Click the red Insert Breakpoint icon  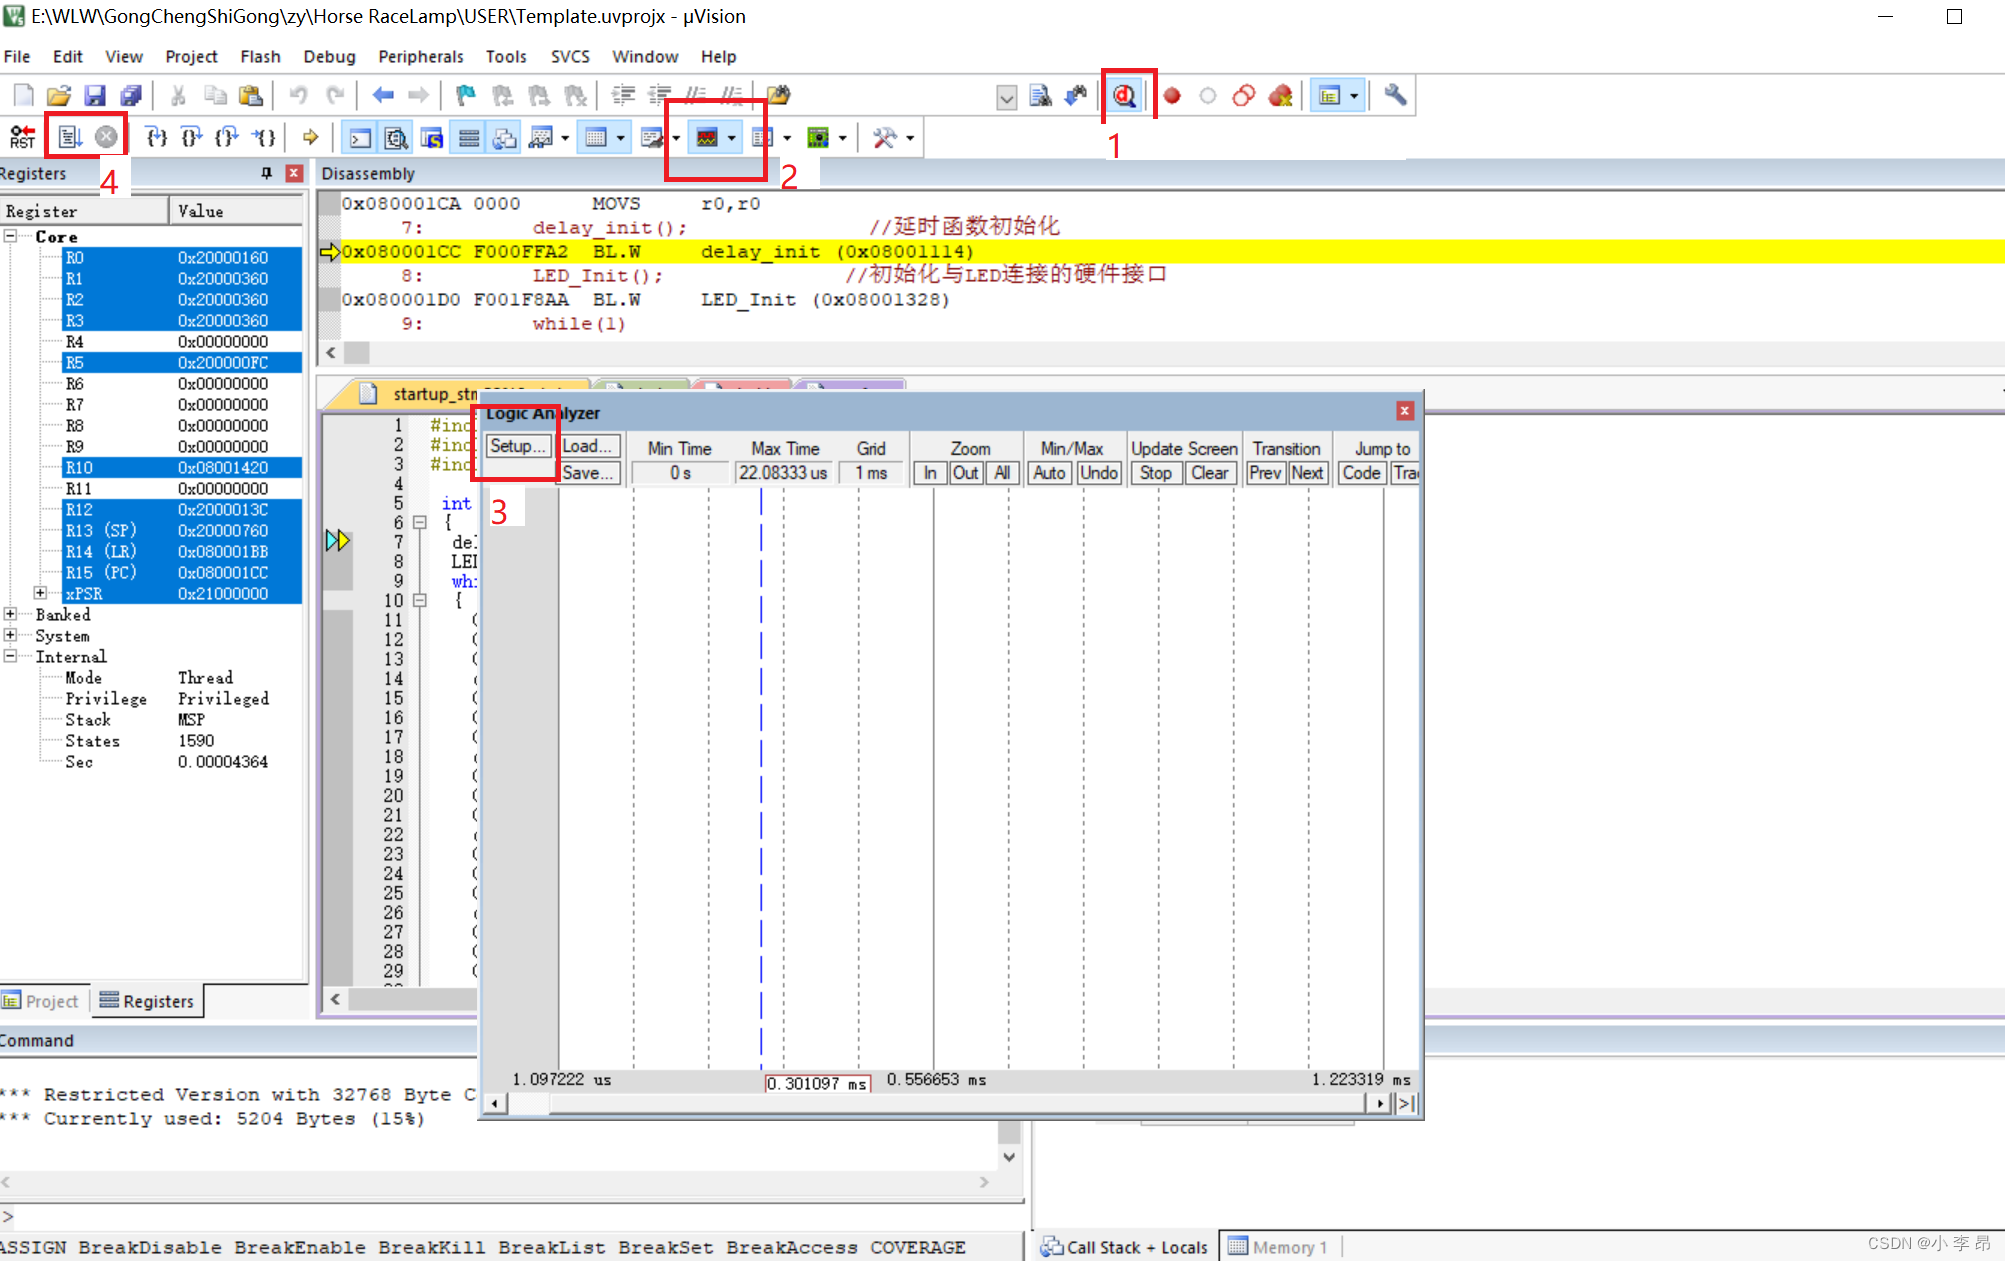pyautogui.click(x=1172, y=96)
